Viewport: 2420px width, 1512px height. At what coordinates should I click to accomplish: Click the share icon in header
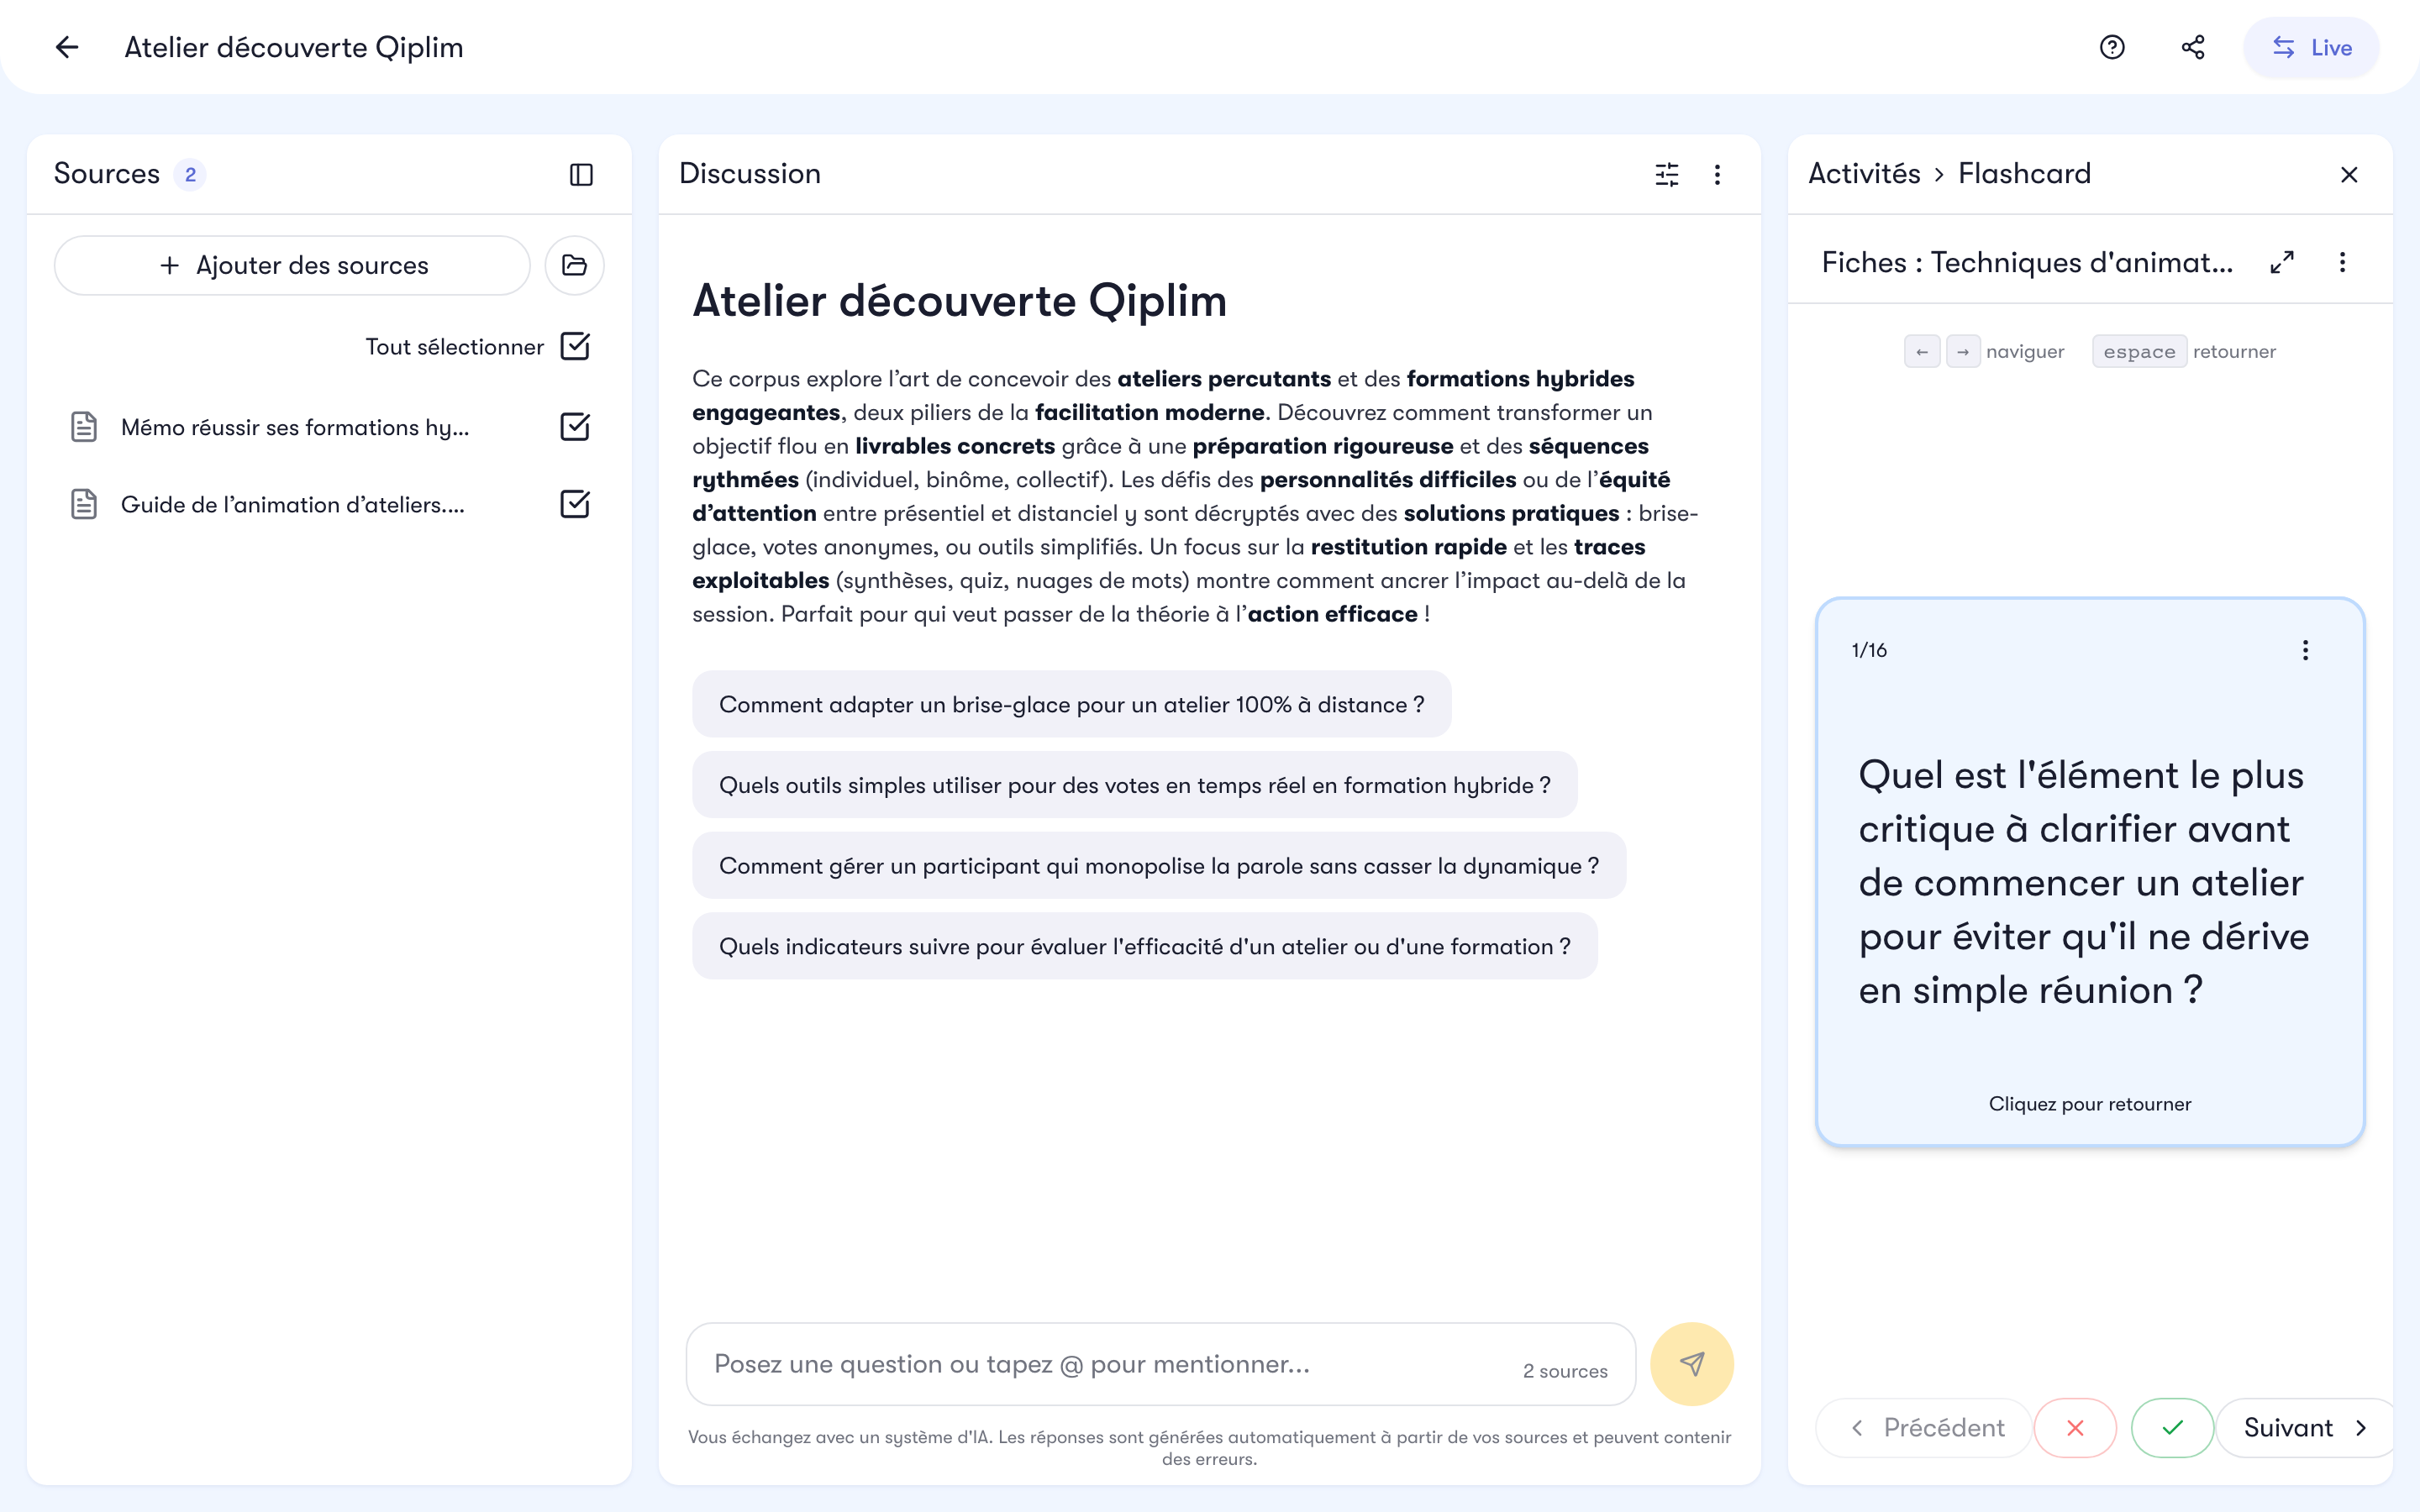click(x=2193, y=47)
